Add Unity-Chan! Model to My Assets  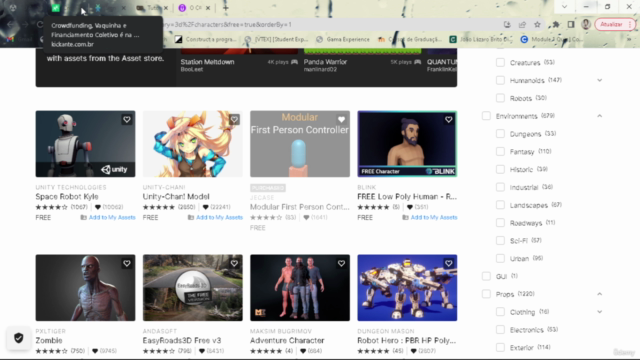tap(219, 218)
